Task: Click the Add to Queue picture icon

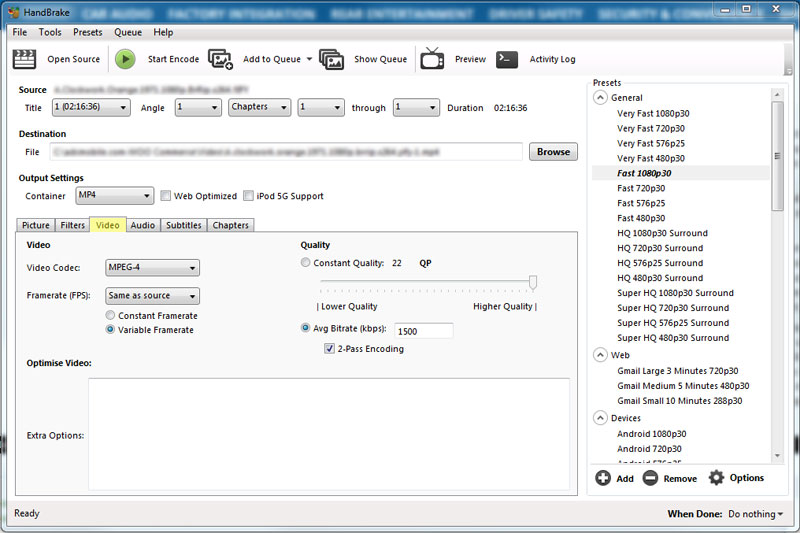Action: click(220, 59)
